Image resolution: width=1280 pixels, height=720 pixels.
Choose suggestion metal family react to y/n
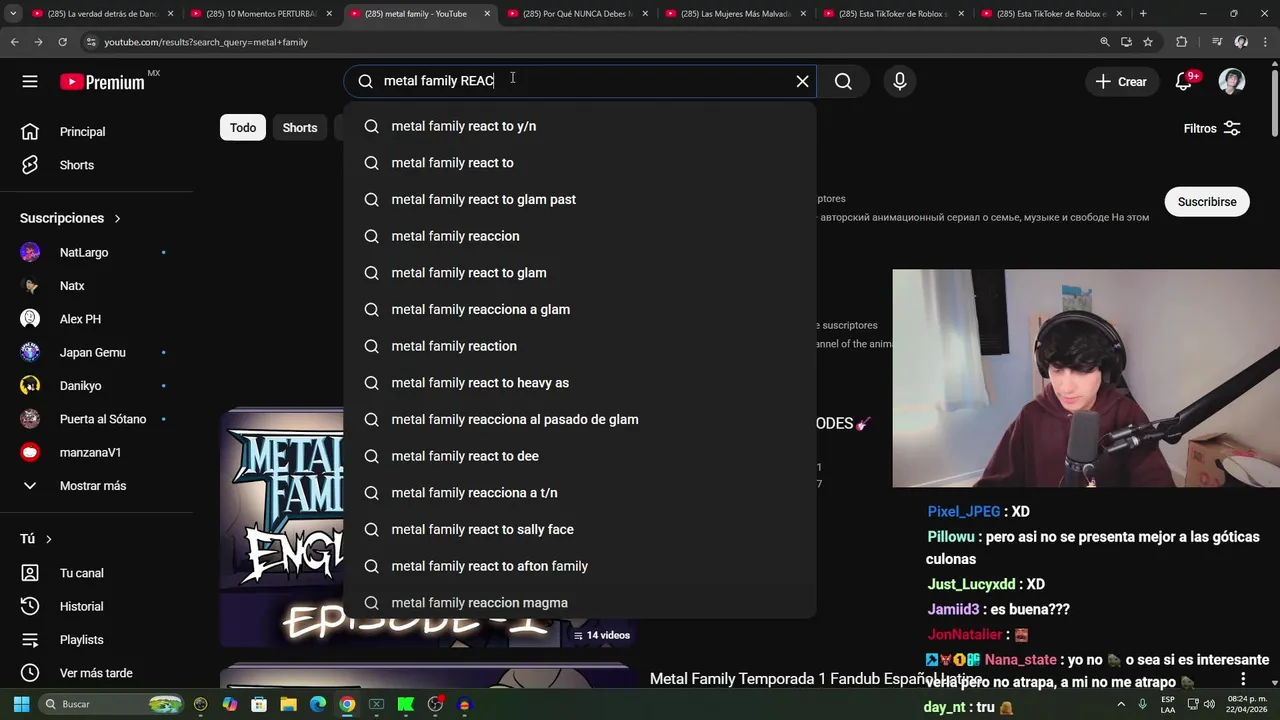(x=580, y=126)
